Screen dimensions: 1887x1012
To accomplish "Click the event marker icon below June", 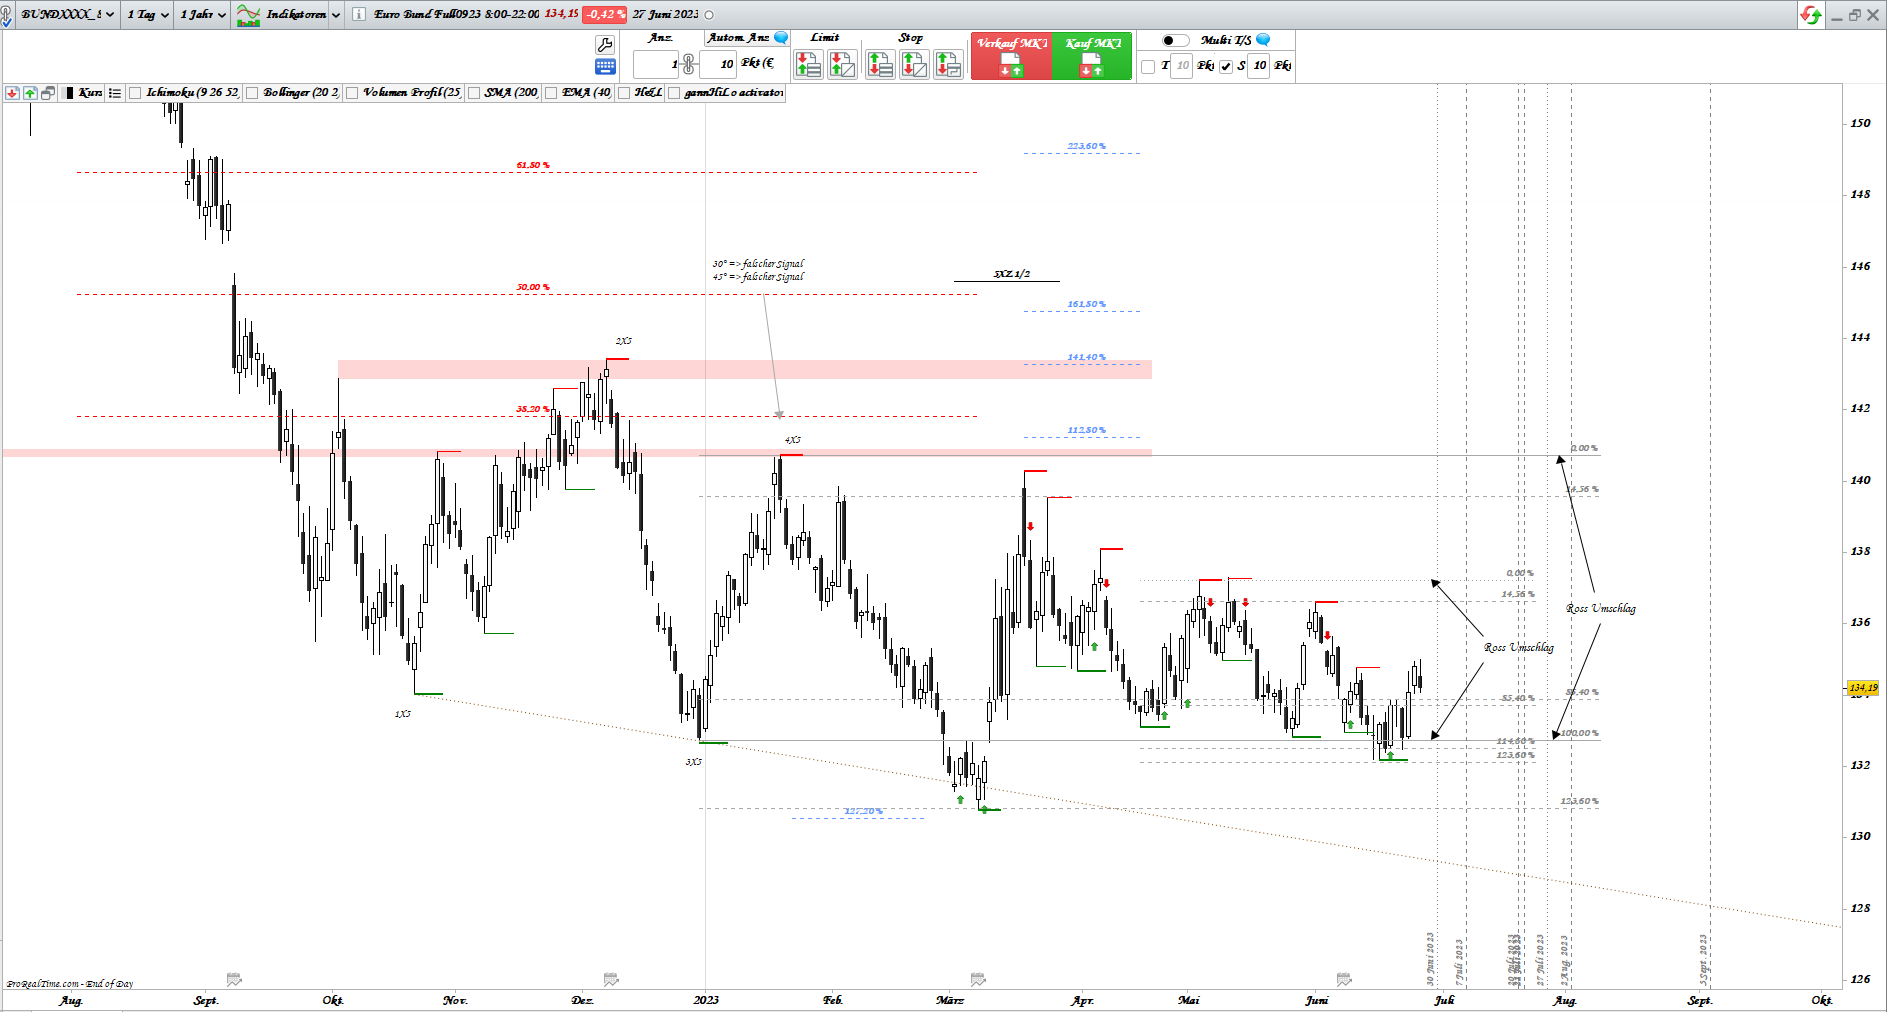I will (x=1344, y=979).
